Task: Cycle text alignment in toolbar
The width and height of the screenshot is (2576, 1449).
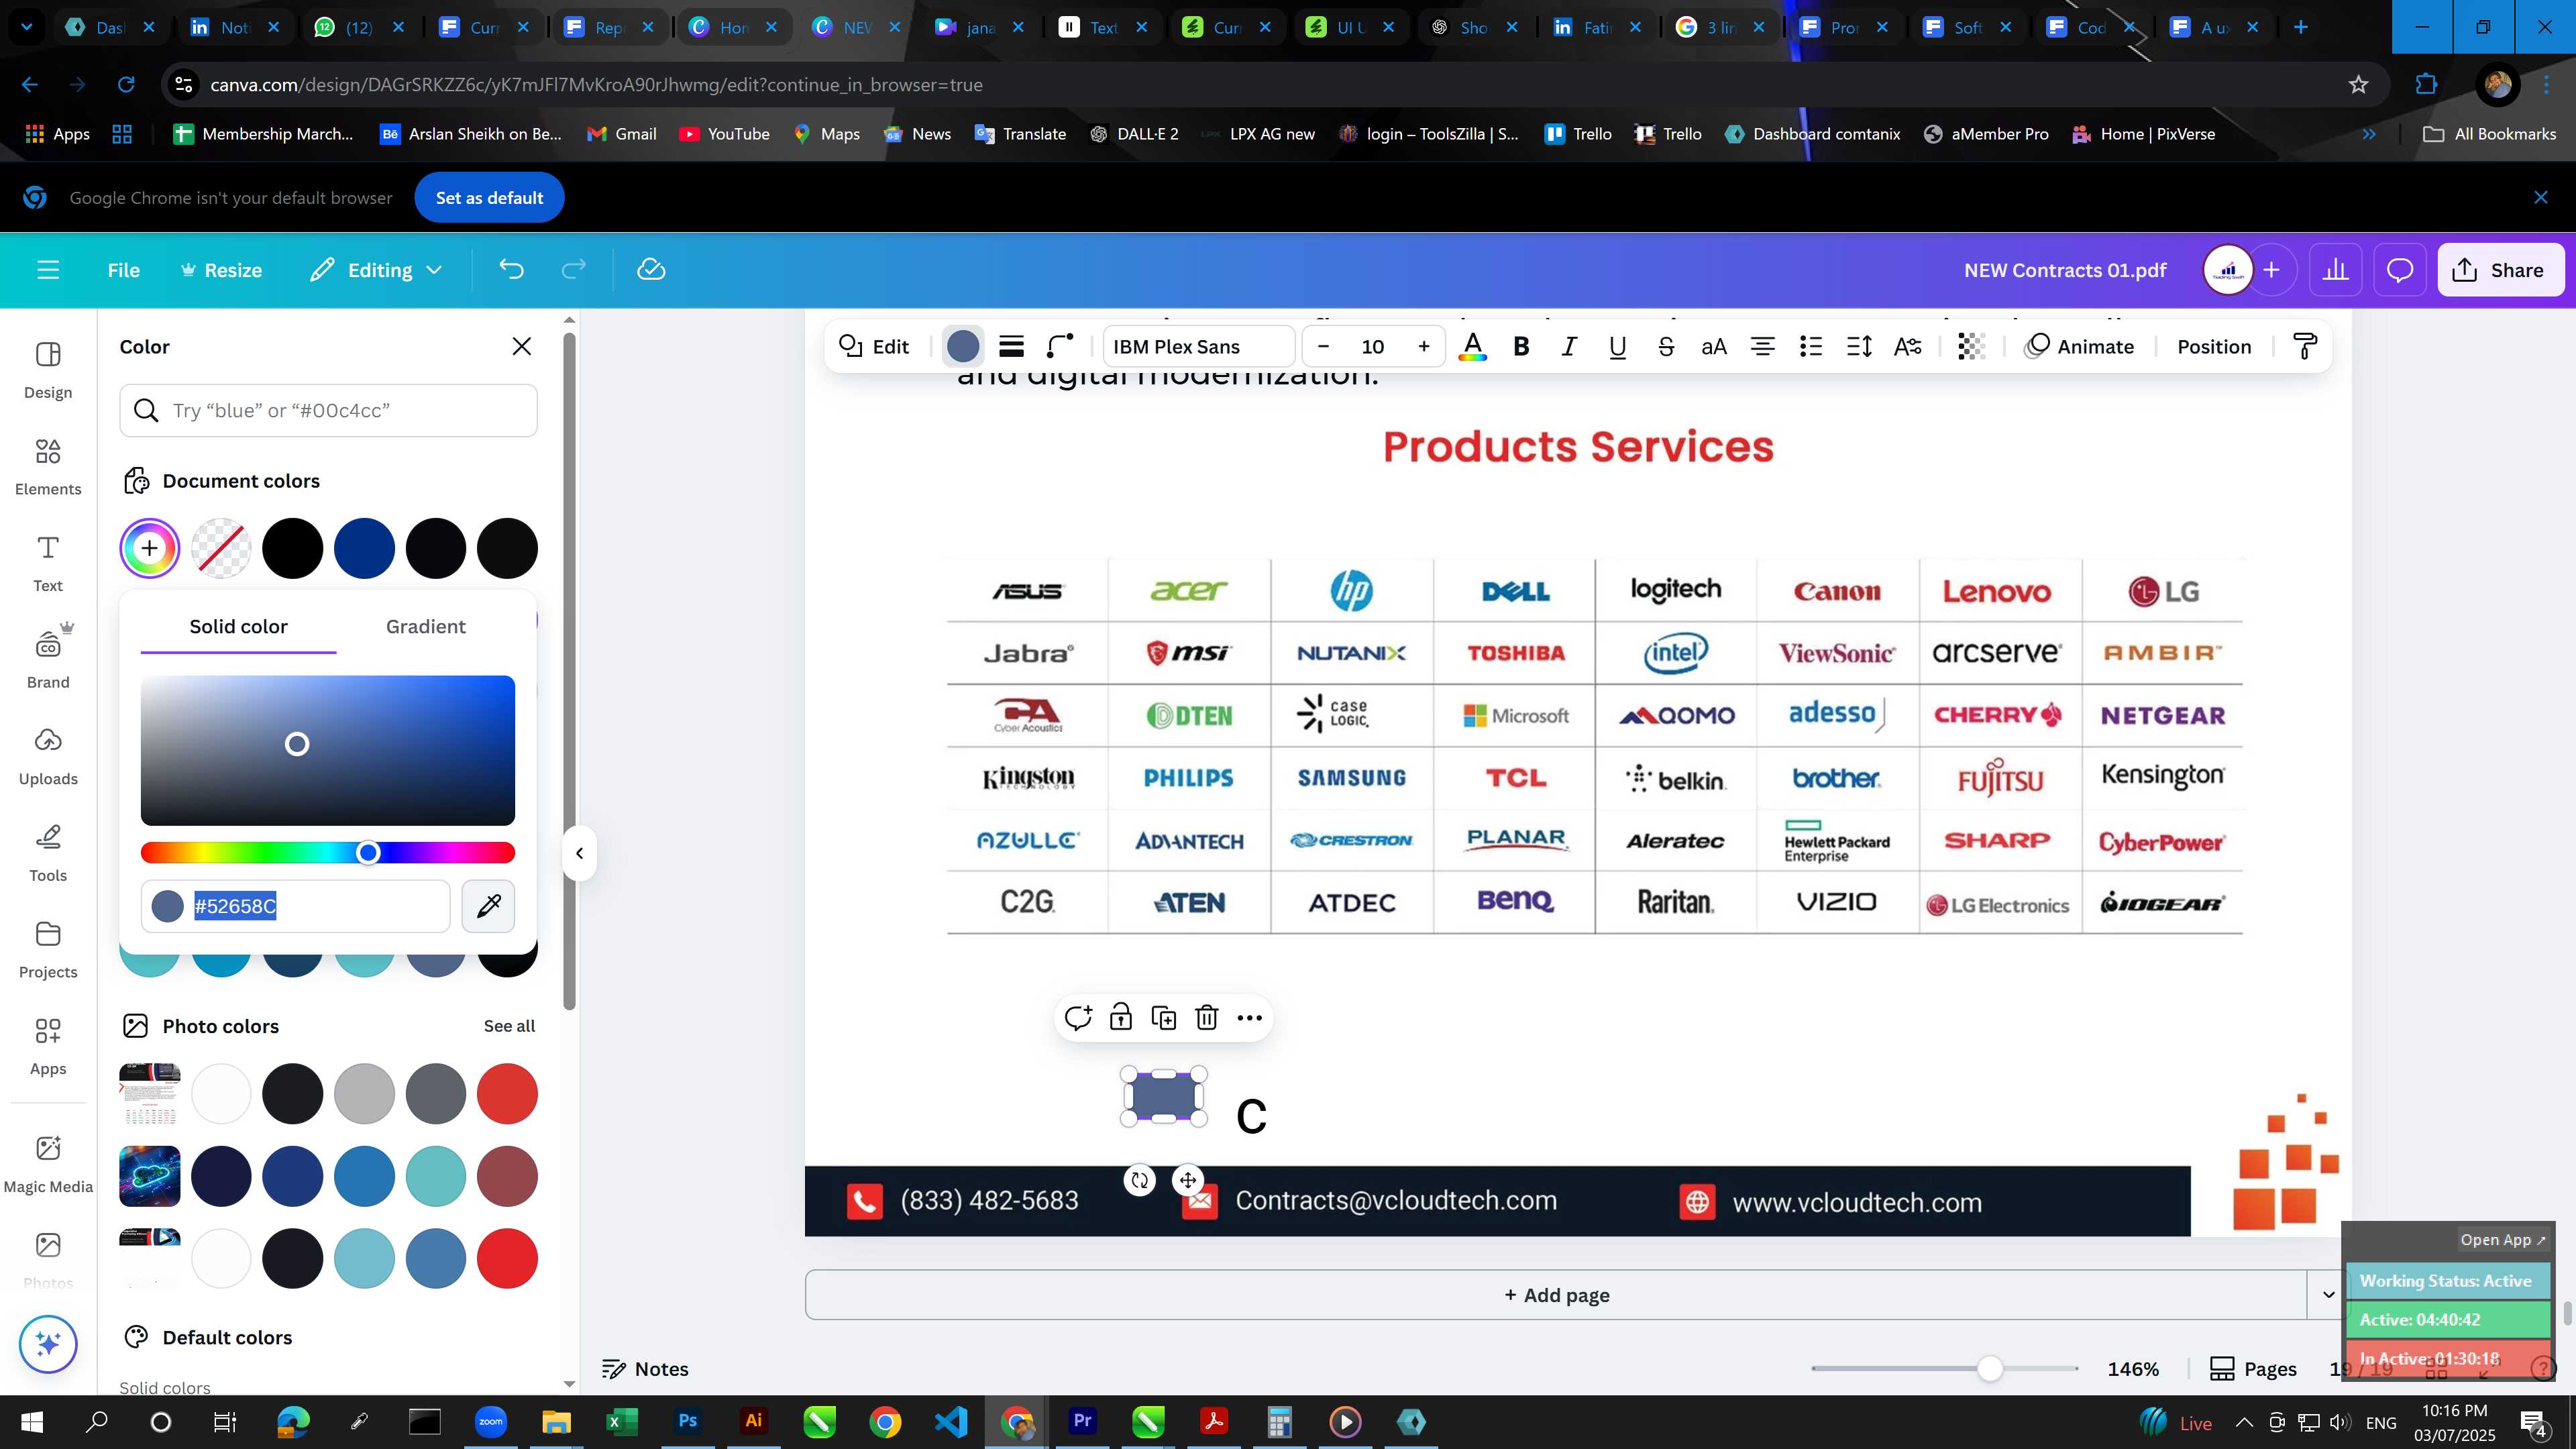Action: pos(1762,347)
